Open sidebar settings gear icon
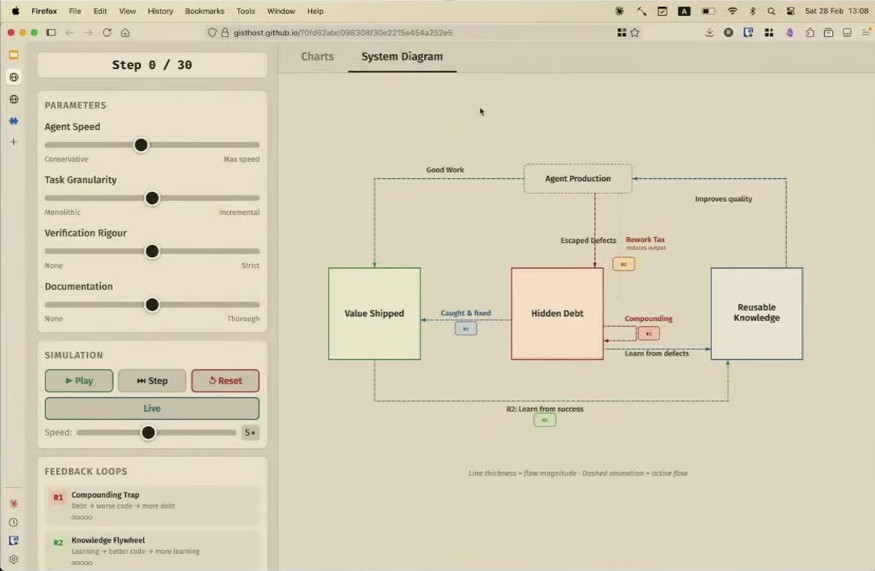The height and width of the screenshot is (571, 875). [14, 559]
